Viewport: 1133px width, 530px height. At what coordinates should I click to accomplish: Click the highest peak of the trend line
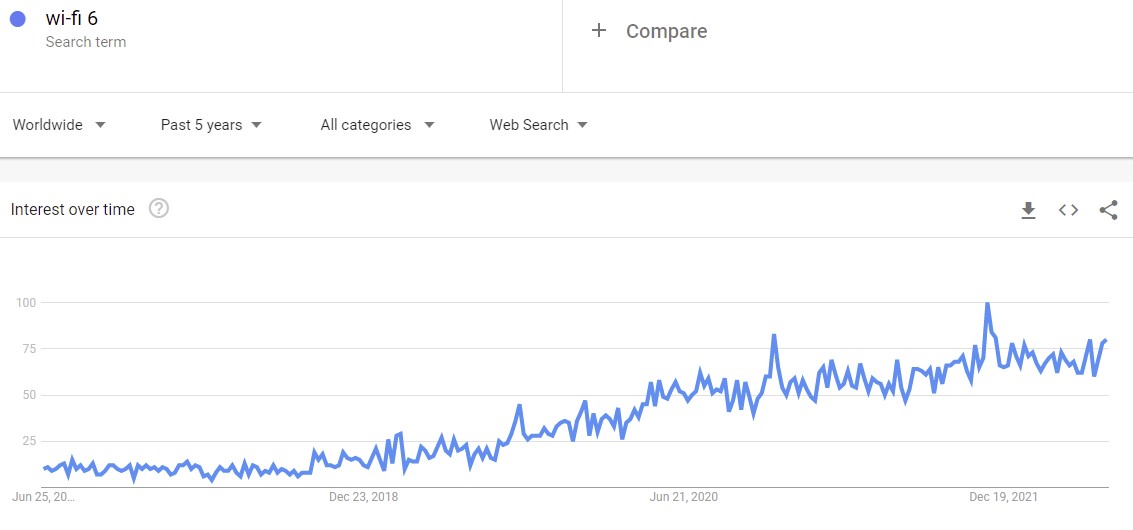[987, 304]
